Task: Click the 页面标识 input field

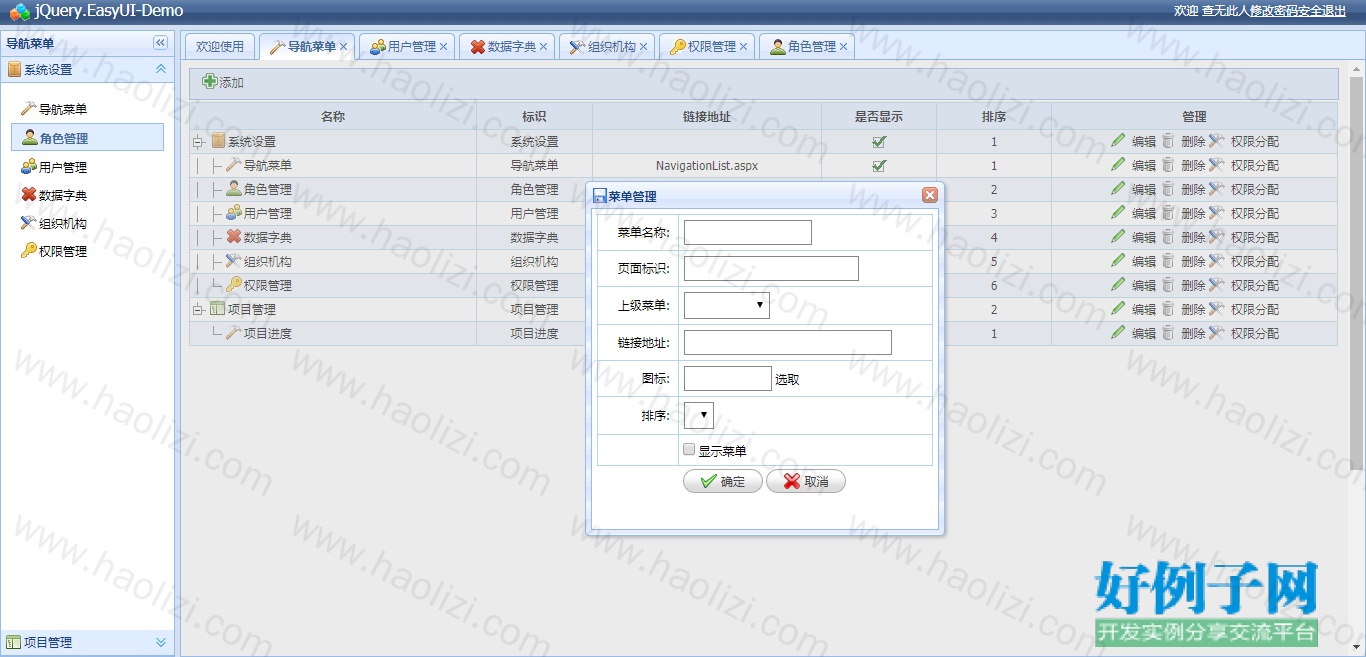Action: coord(771,268)
